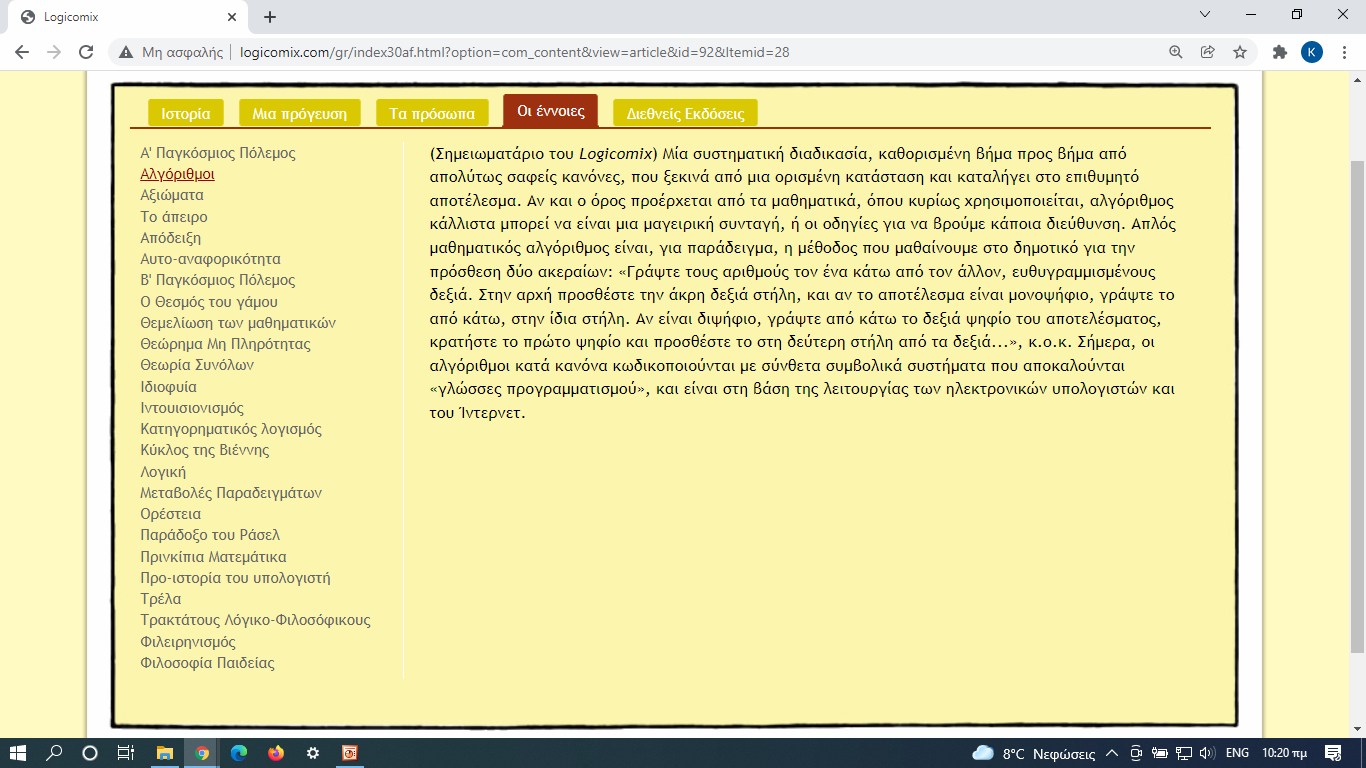Viewport: 1366px width, 768px height.
Task: Show the not-secure site warning
Action: pyautogui.click(x=170, y=52)
